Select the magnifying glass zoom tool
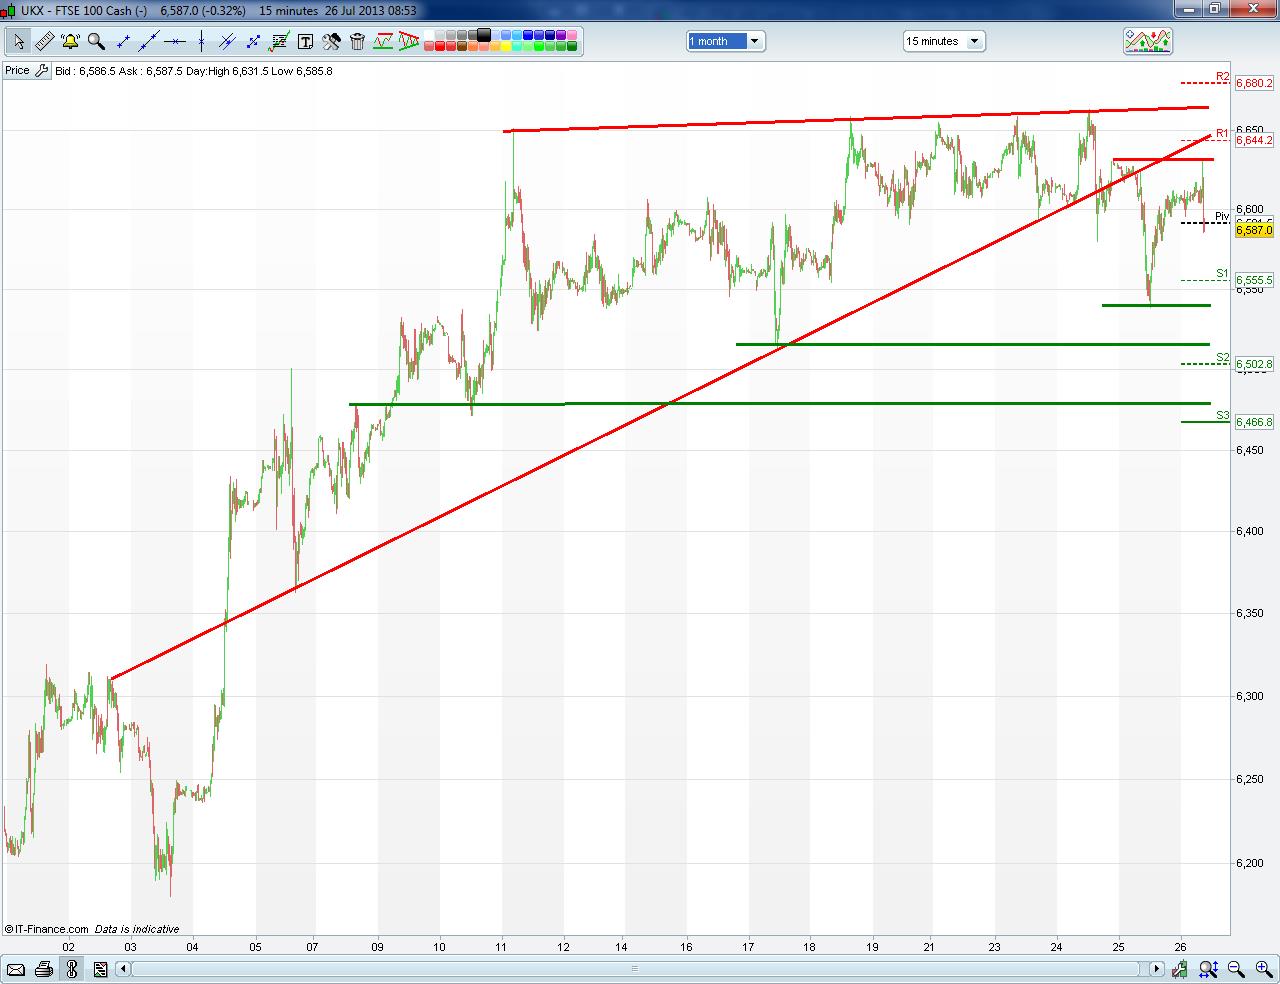This screenshot has width=1280, height=984. pyautogui.click(x=96, y=41)
